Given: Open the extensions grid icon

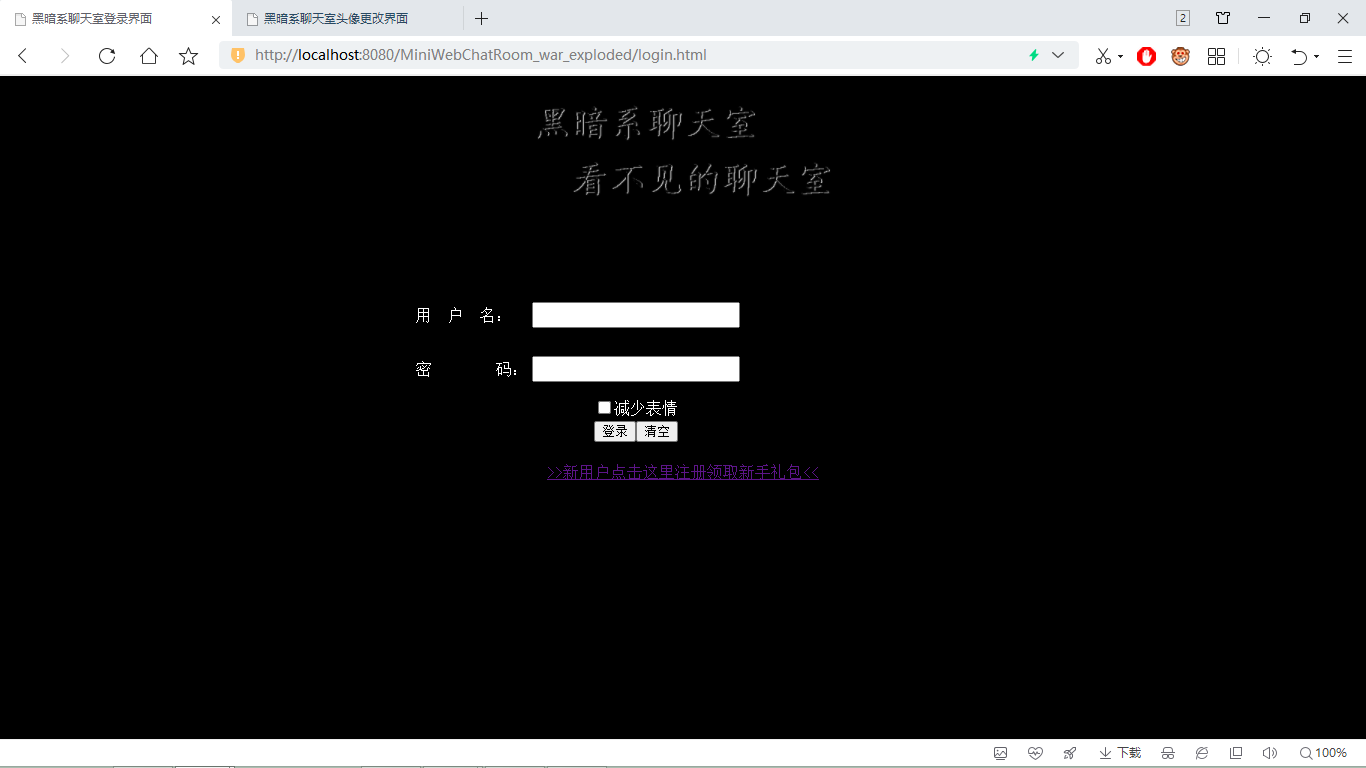Looking at the screenshot, I should [1216, 56].
